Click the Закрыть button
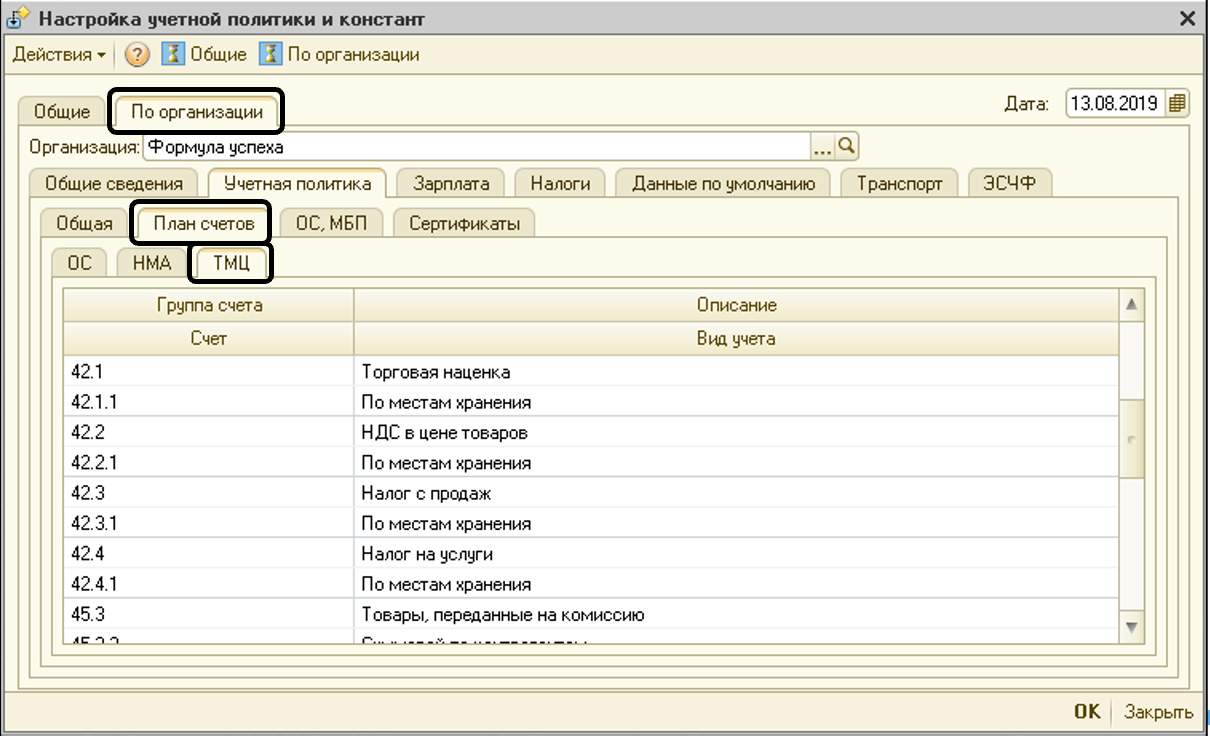This screenshot has width=1210, height=736. (x=1158, y=712)
